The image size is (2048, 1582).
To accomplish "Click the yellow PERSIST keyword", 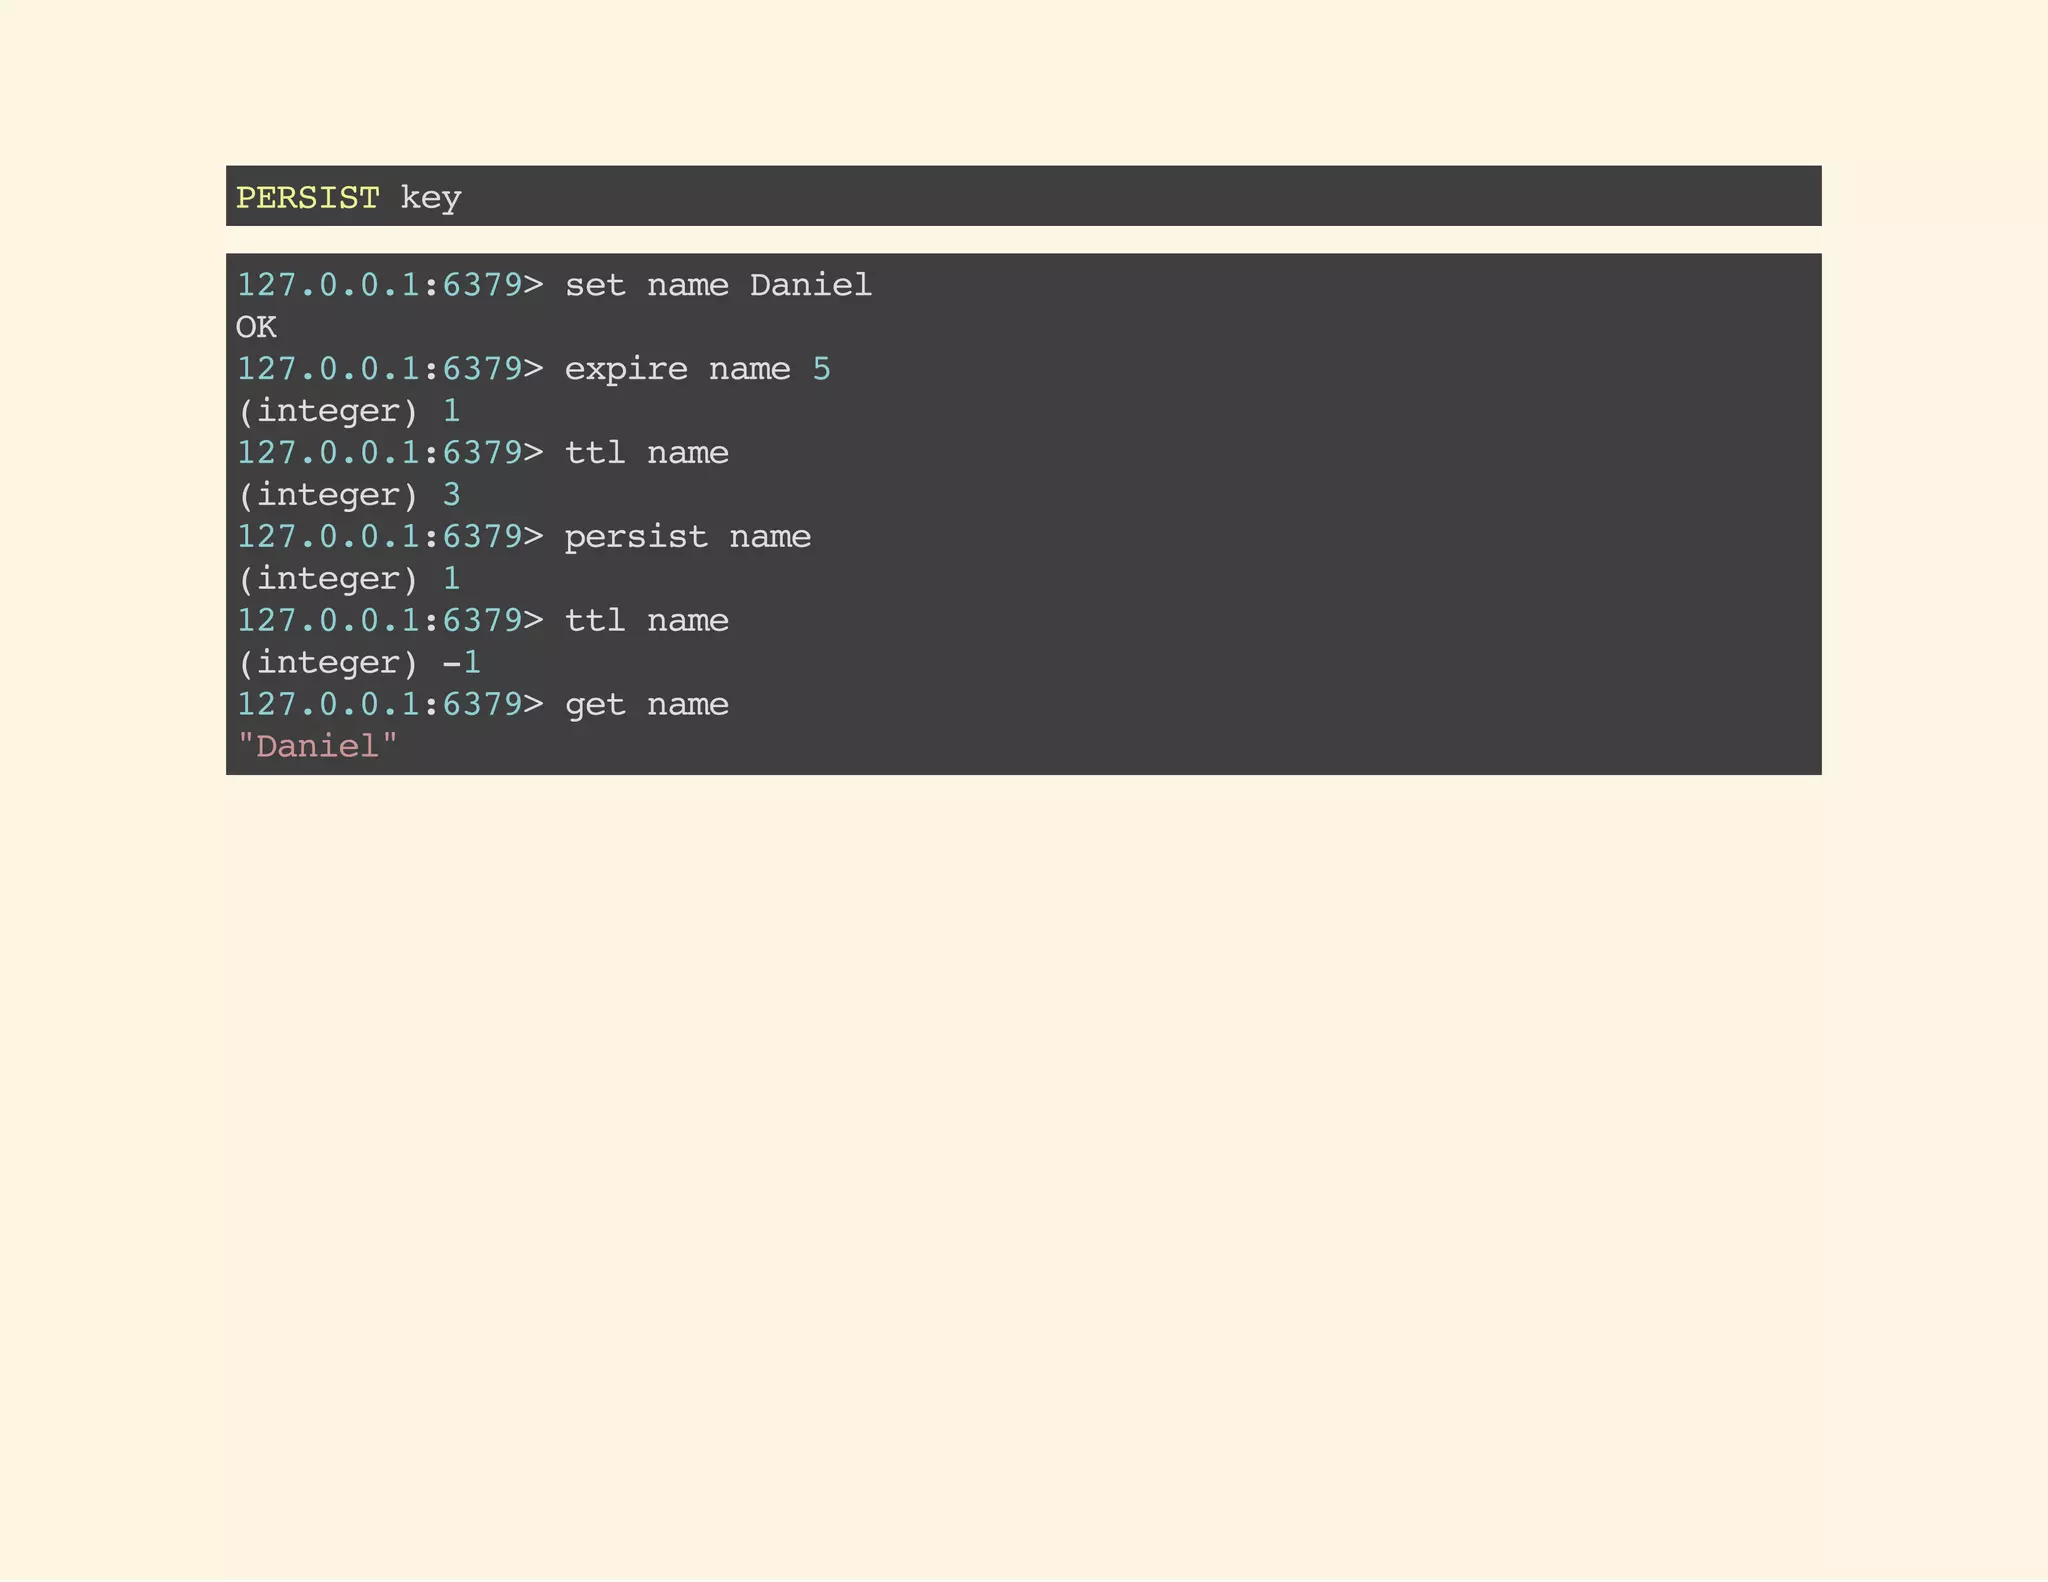I will (x=307, y=197).
